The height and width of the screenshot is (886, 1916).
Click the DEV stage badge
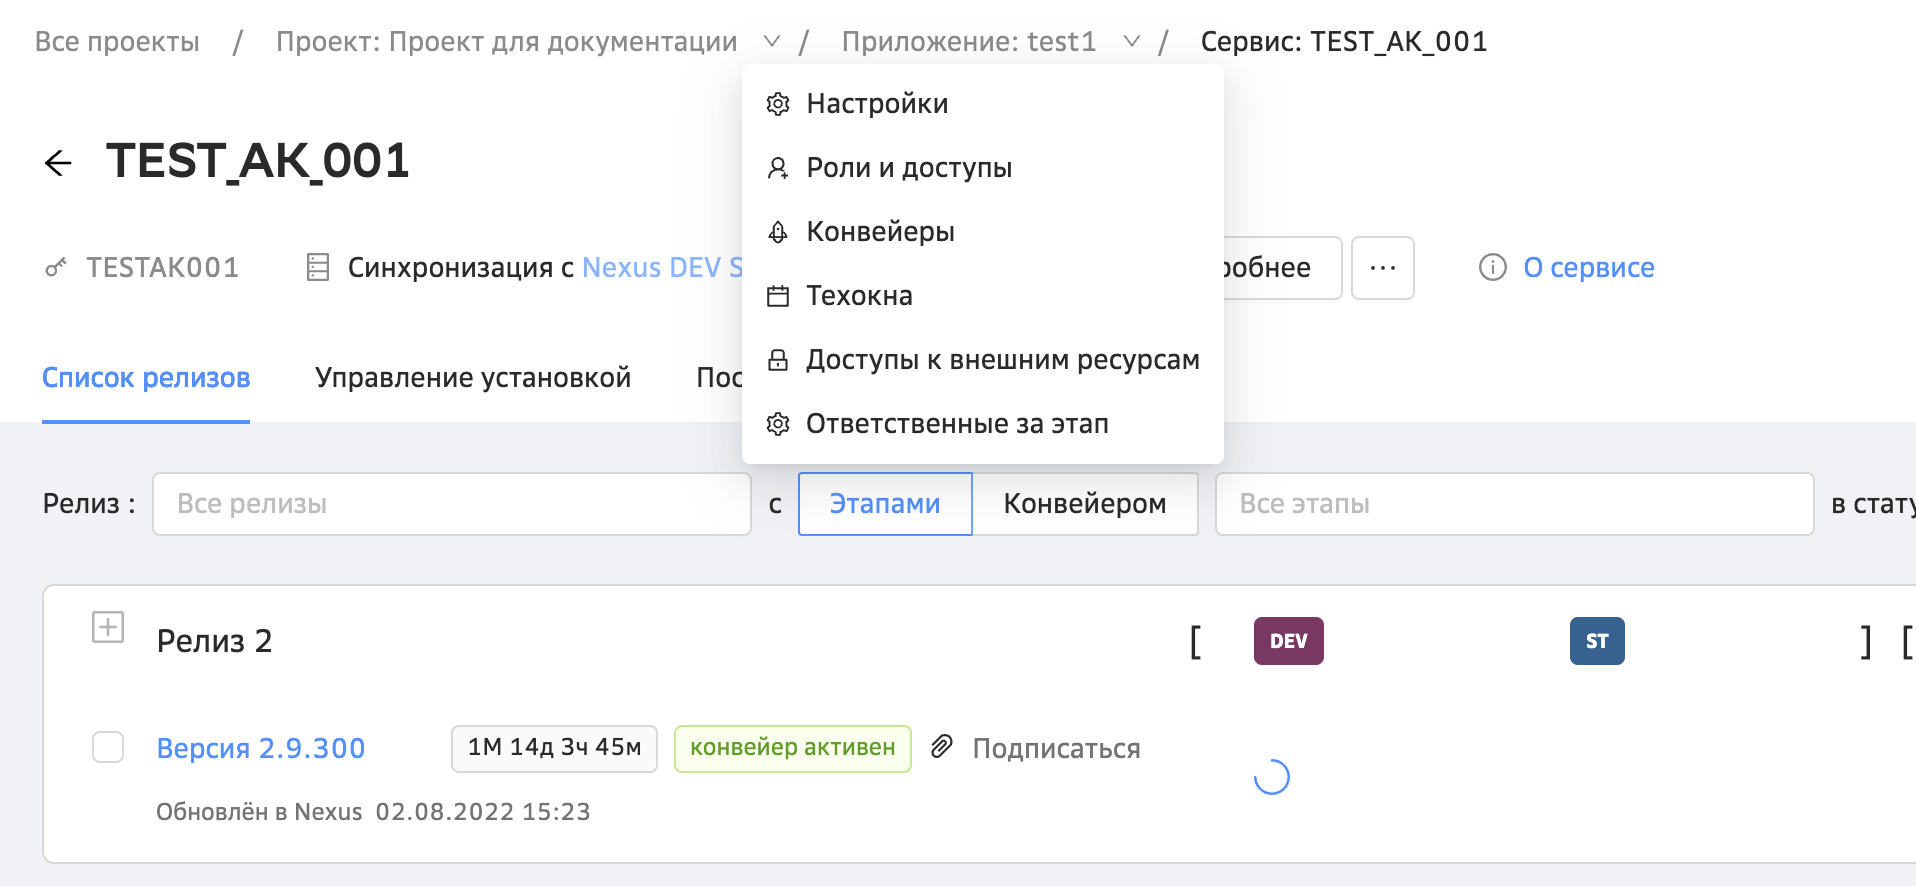pyautogui.click(x=1288, y=641)
